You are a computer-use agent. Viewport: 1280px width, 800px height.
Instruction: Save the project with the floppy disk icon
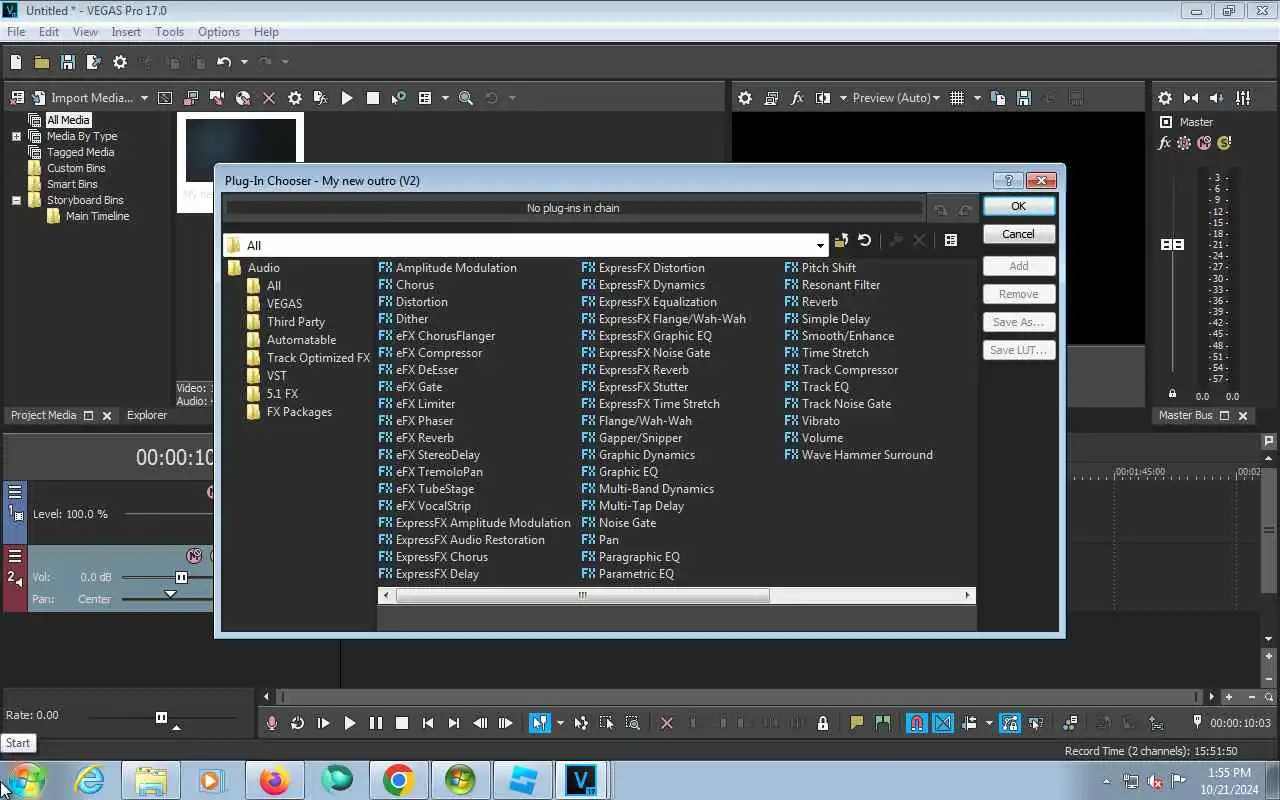(68, 62)
